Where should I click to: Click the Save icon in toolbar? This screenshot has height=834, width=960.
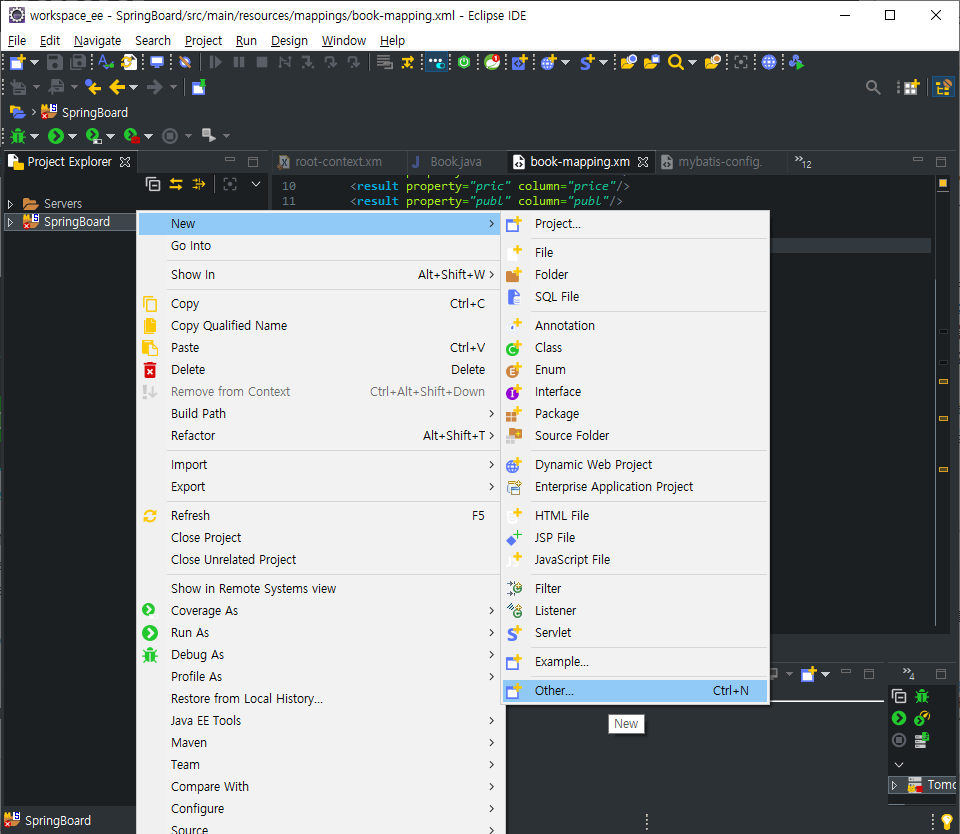[x=55, y=62]
